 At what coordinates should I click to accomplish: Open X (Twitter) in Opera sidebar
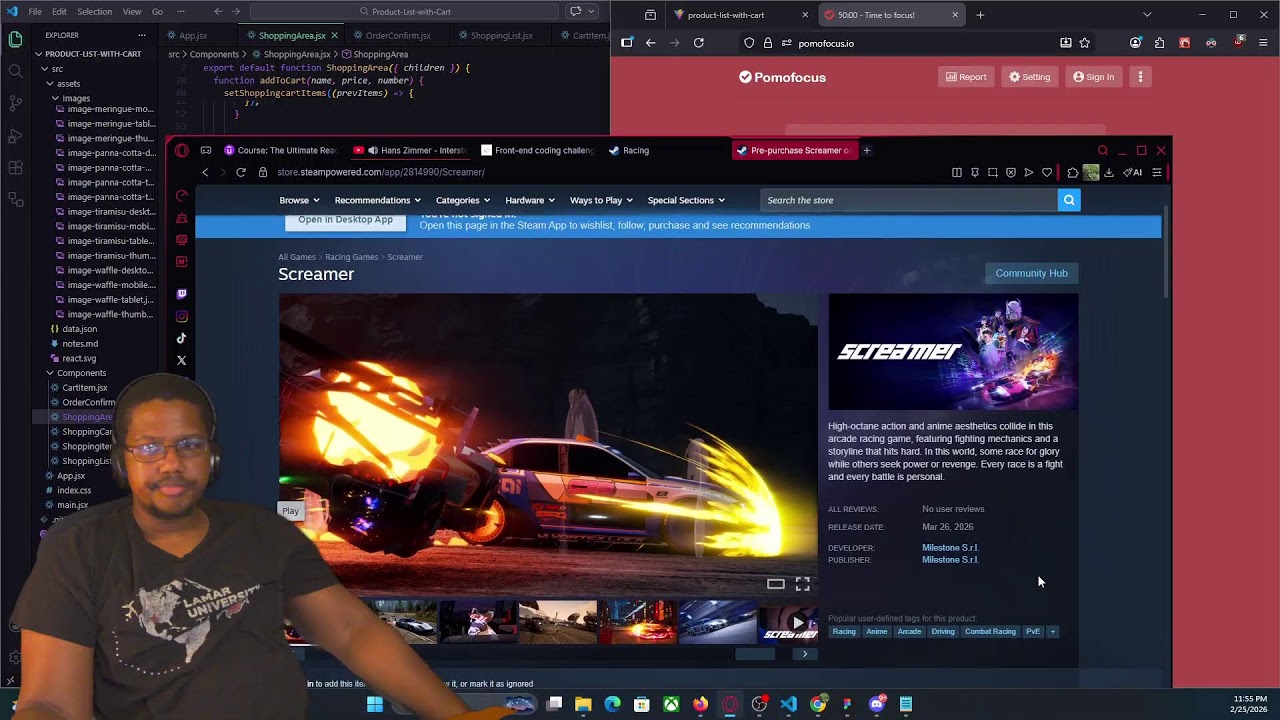(181, 360)
